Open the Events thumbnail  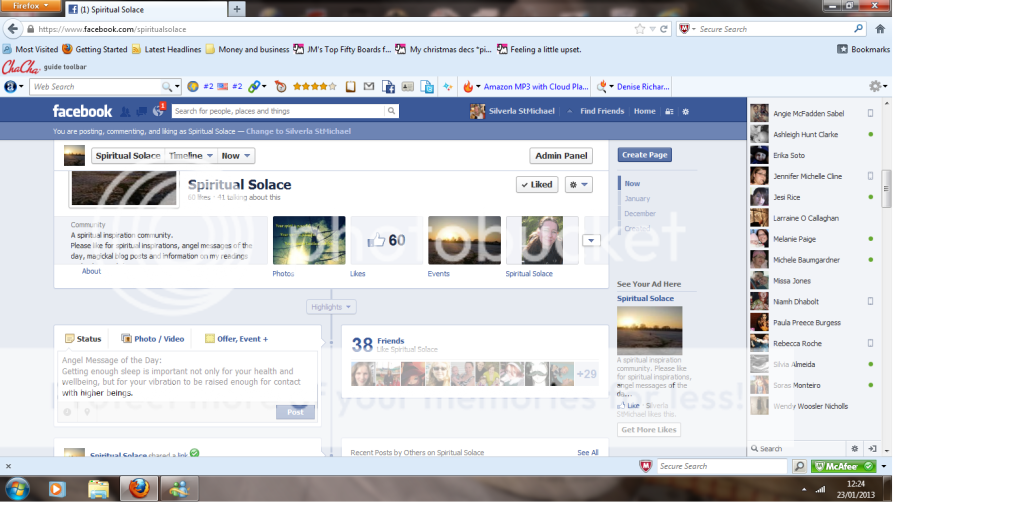[x=464, y=240]
